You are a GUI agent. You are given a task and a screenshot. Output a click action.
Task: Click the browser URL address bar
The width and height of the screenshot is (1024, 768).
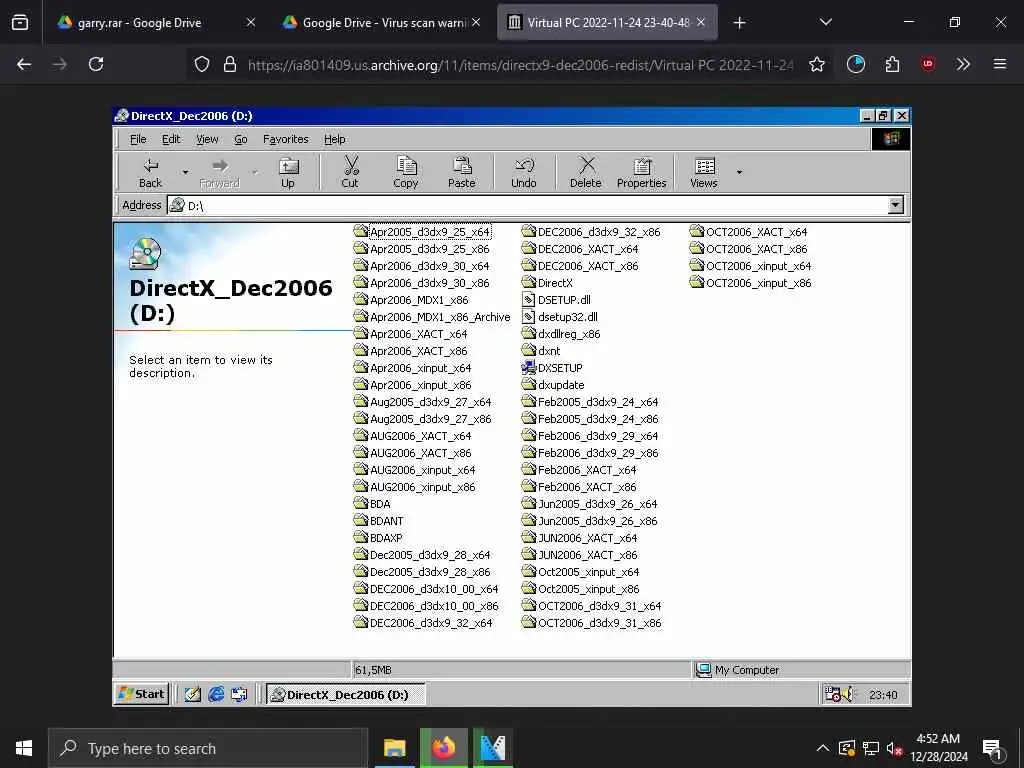(x=520, y=65)
